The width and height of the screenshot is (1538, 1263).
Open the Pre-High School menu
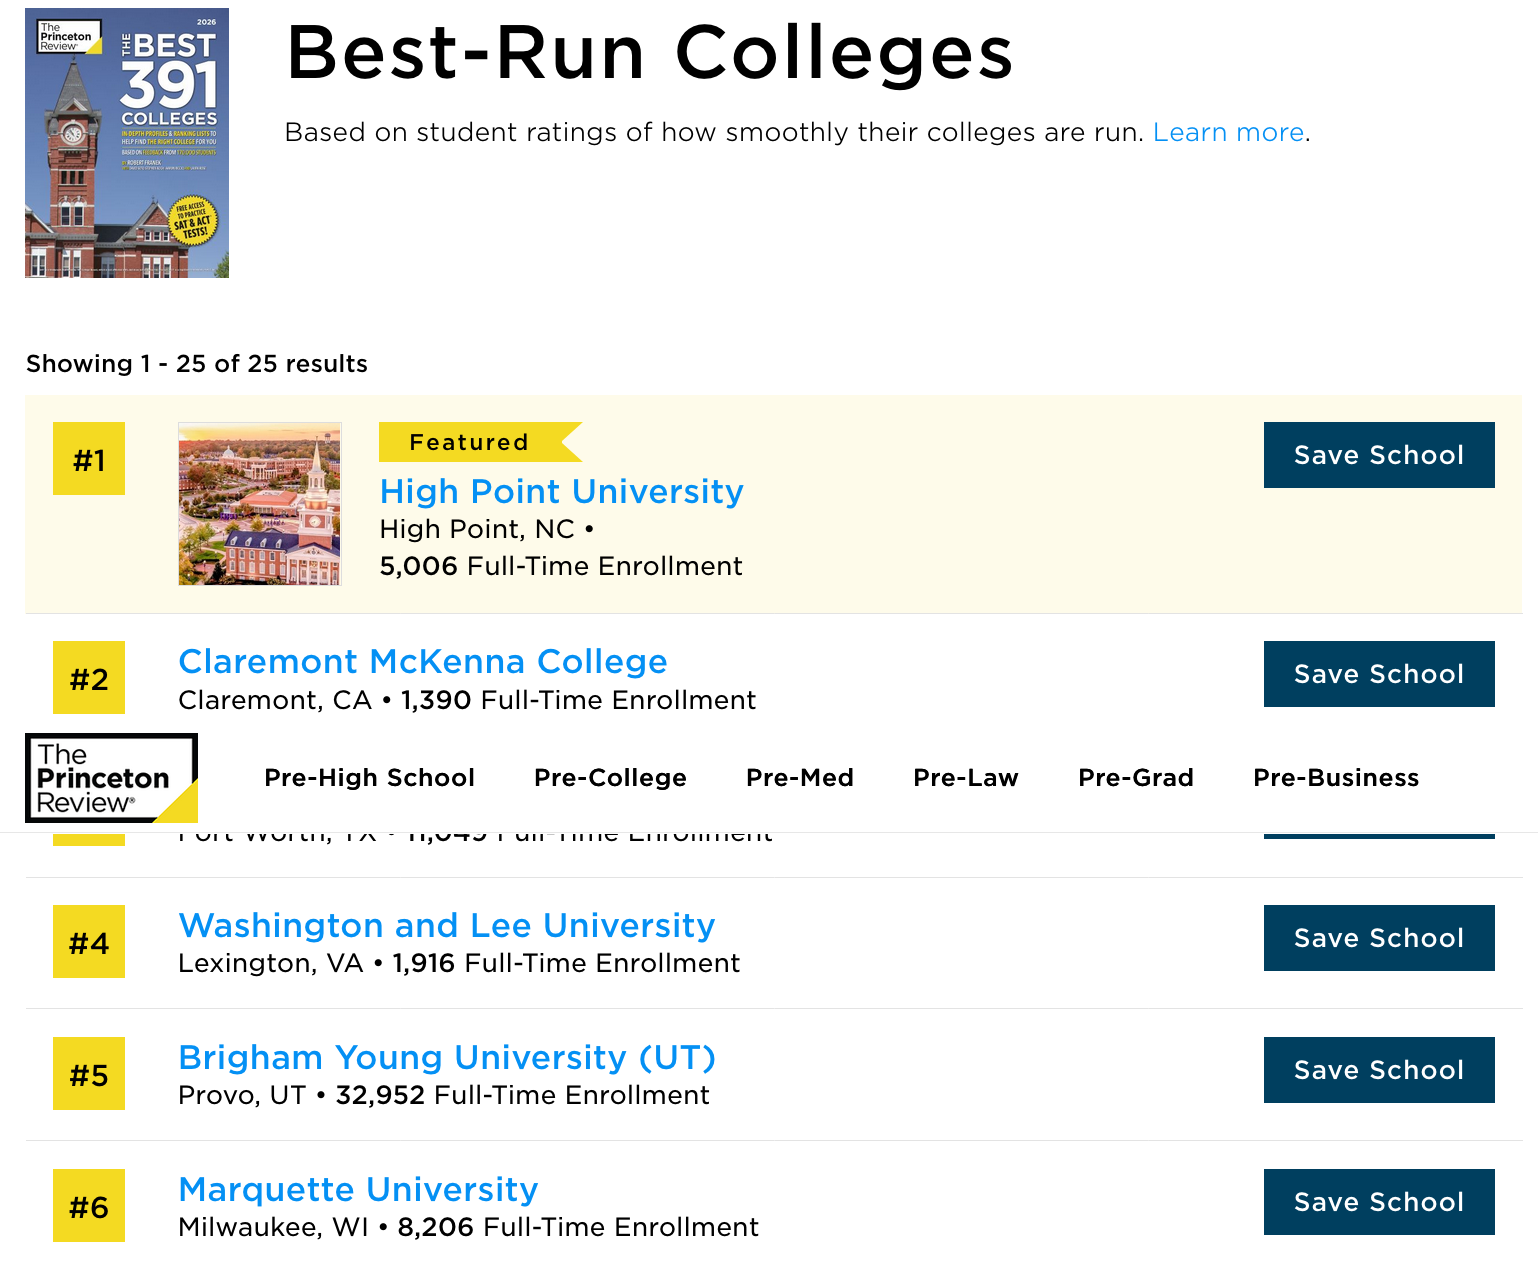coord(369,778)
